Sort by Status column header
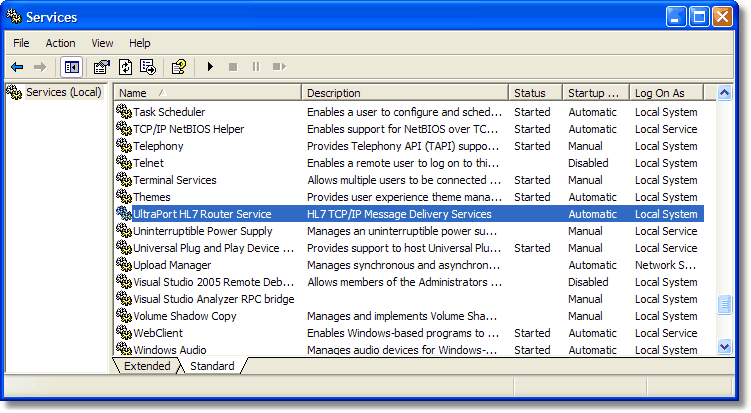This screenshot has height=413, width=751. pos(535,93)
